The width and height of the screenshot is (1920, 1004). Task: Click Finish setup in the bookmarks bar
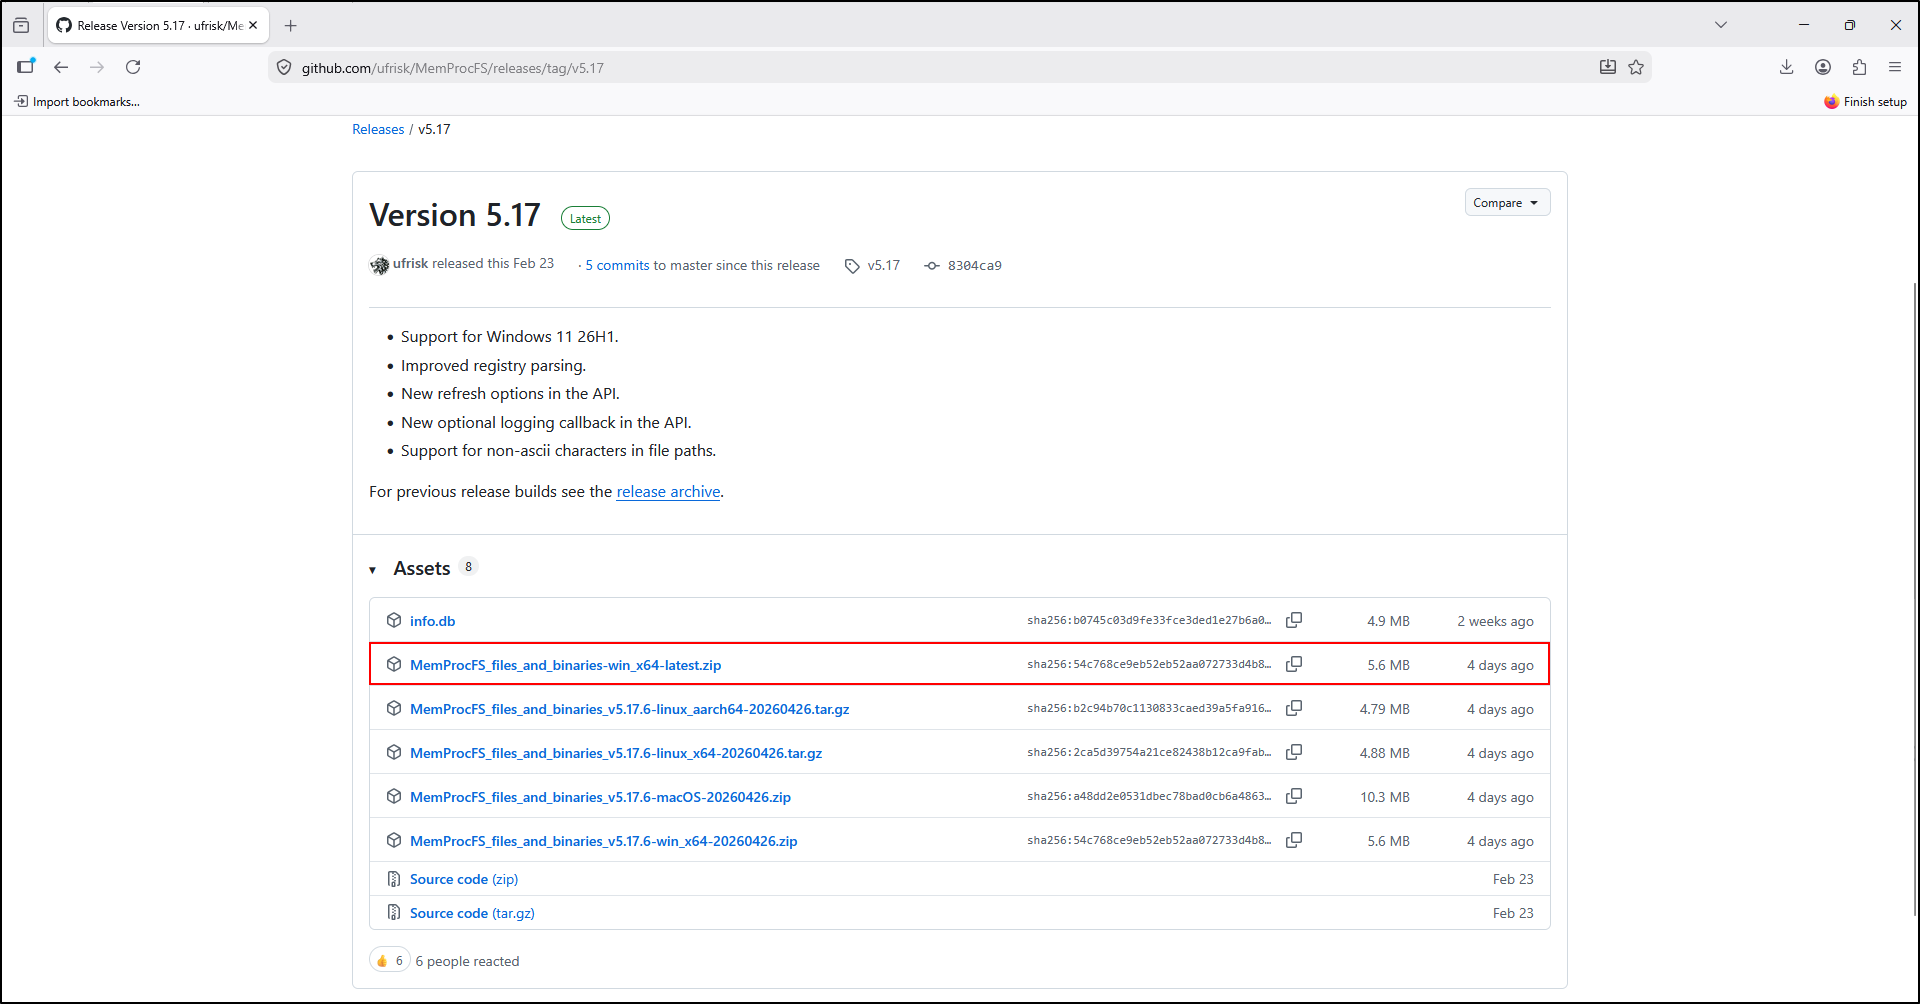click(1865, 102)
